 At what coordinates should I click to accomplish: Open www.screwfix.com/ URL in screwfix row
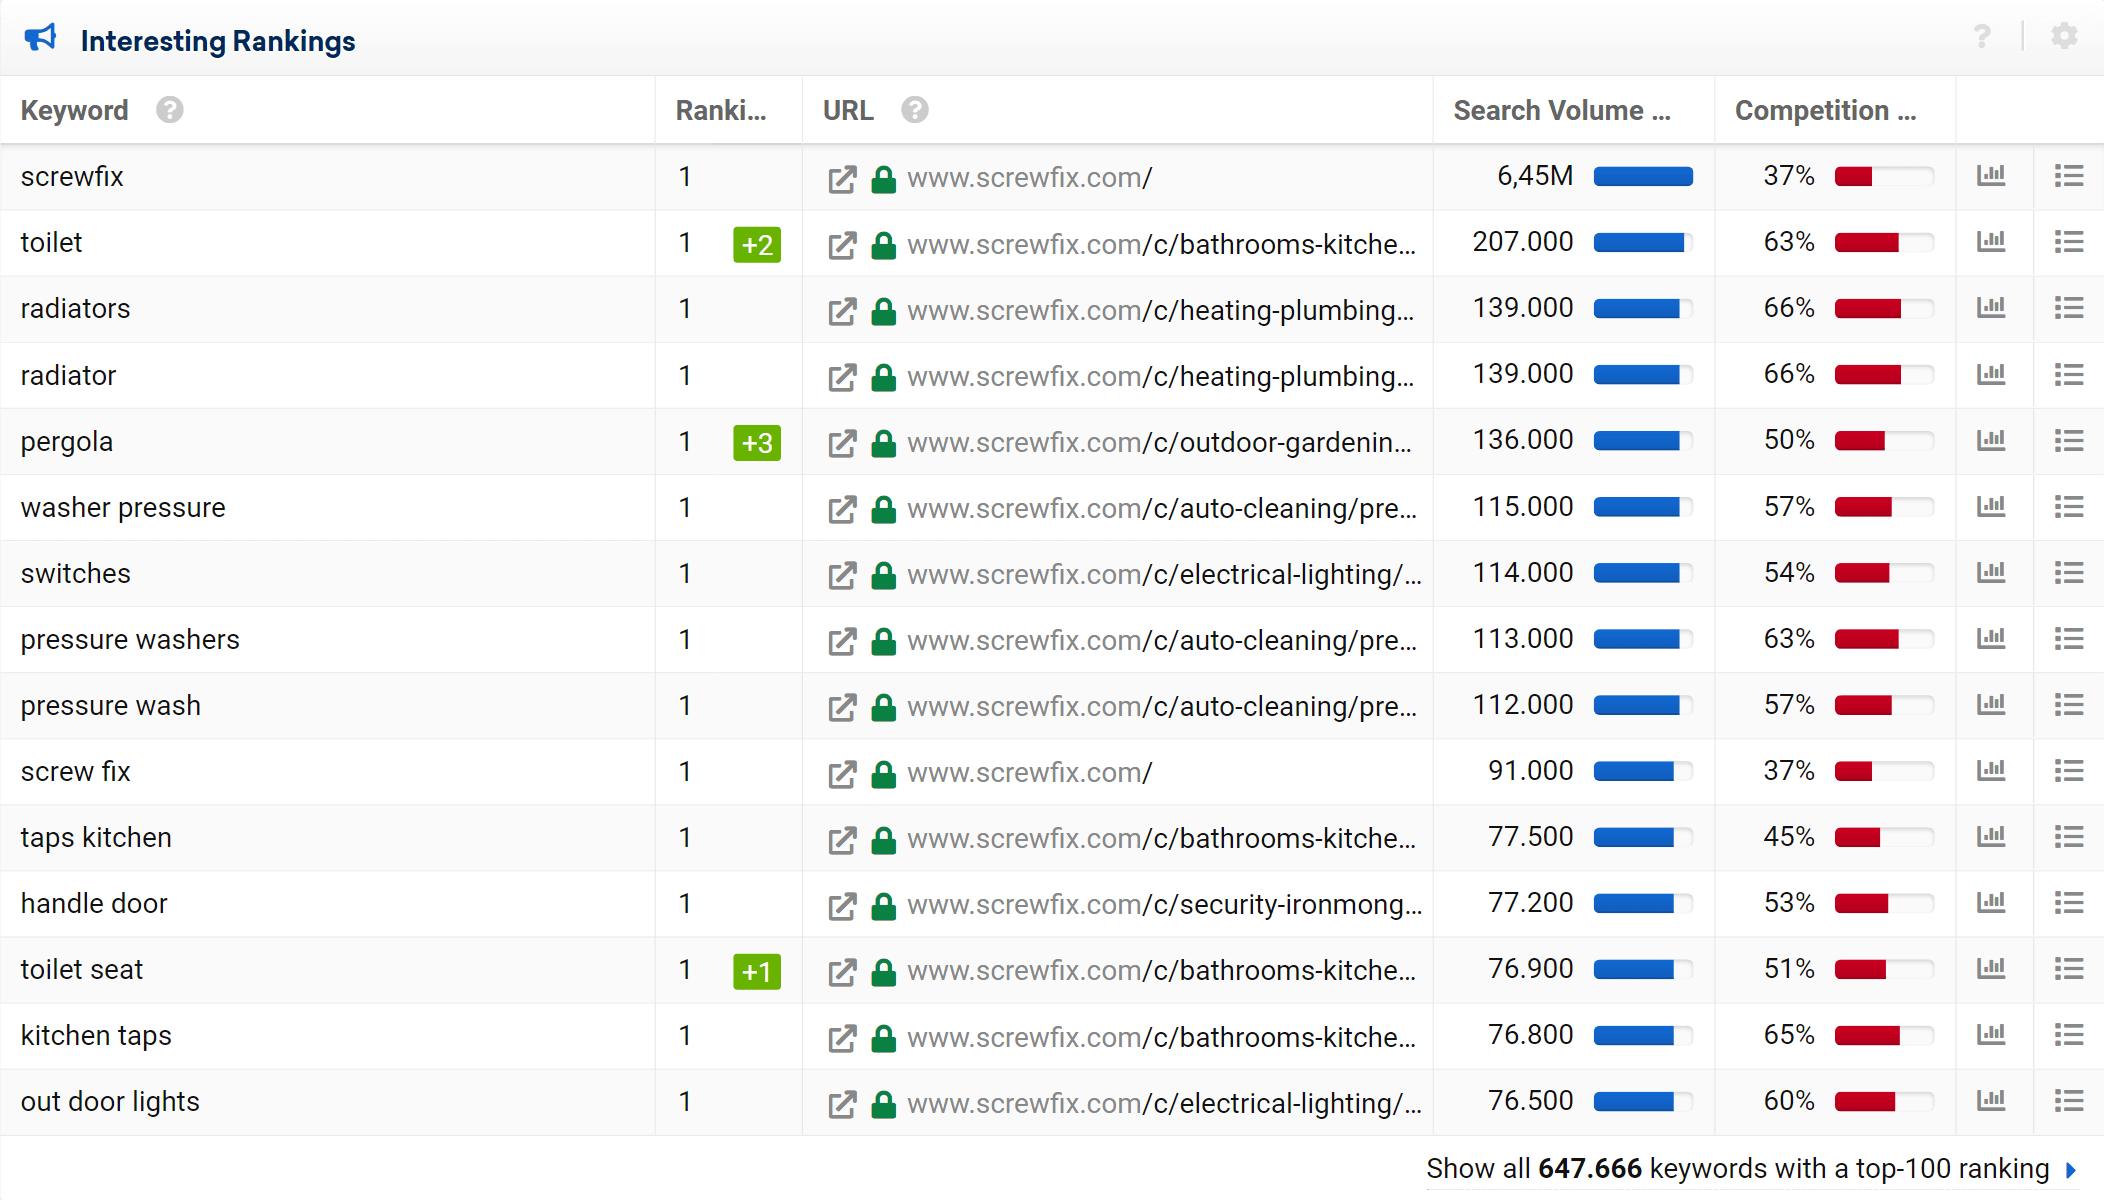click(x=1030, y=178)
